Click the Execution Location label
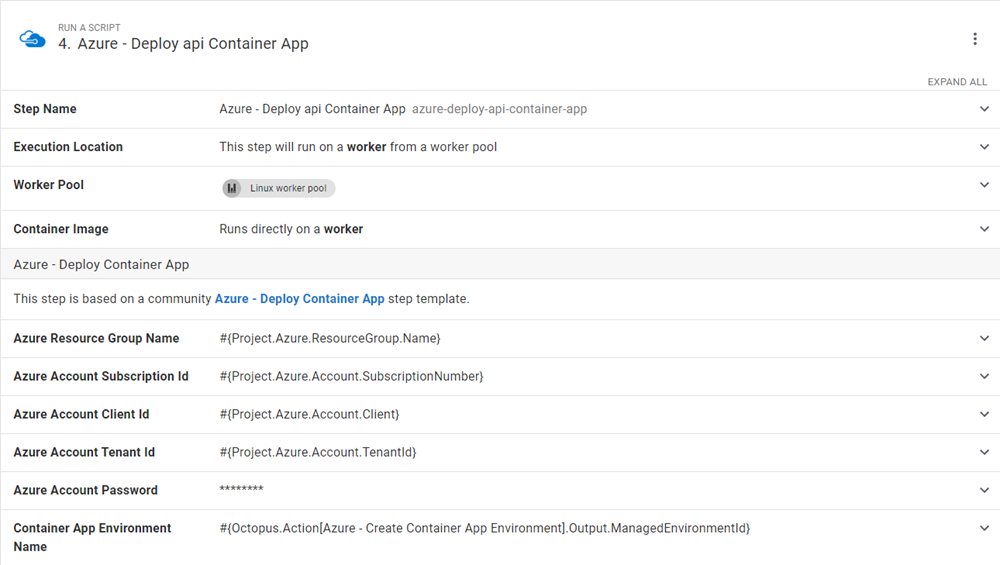 click(68, 147)
